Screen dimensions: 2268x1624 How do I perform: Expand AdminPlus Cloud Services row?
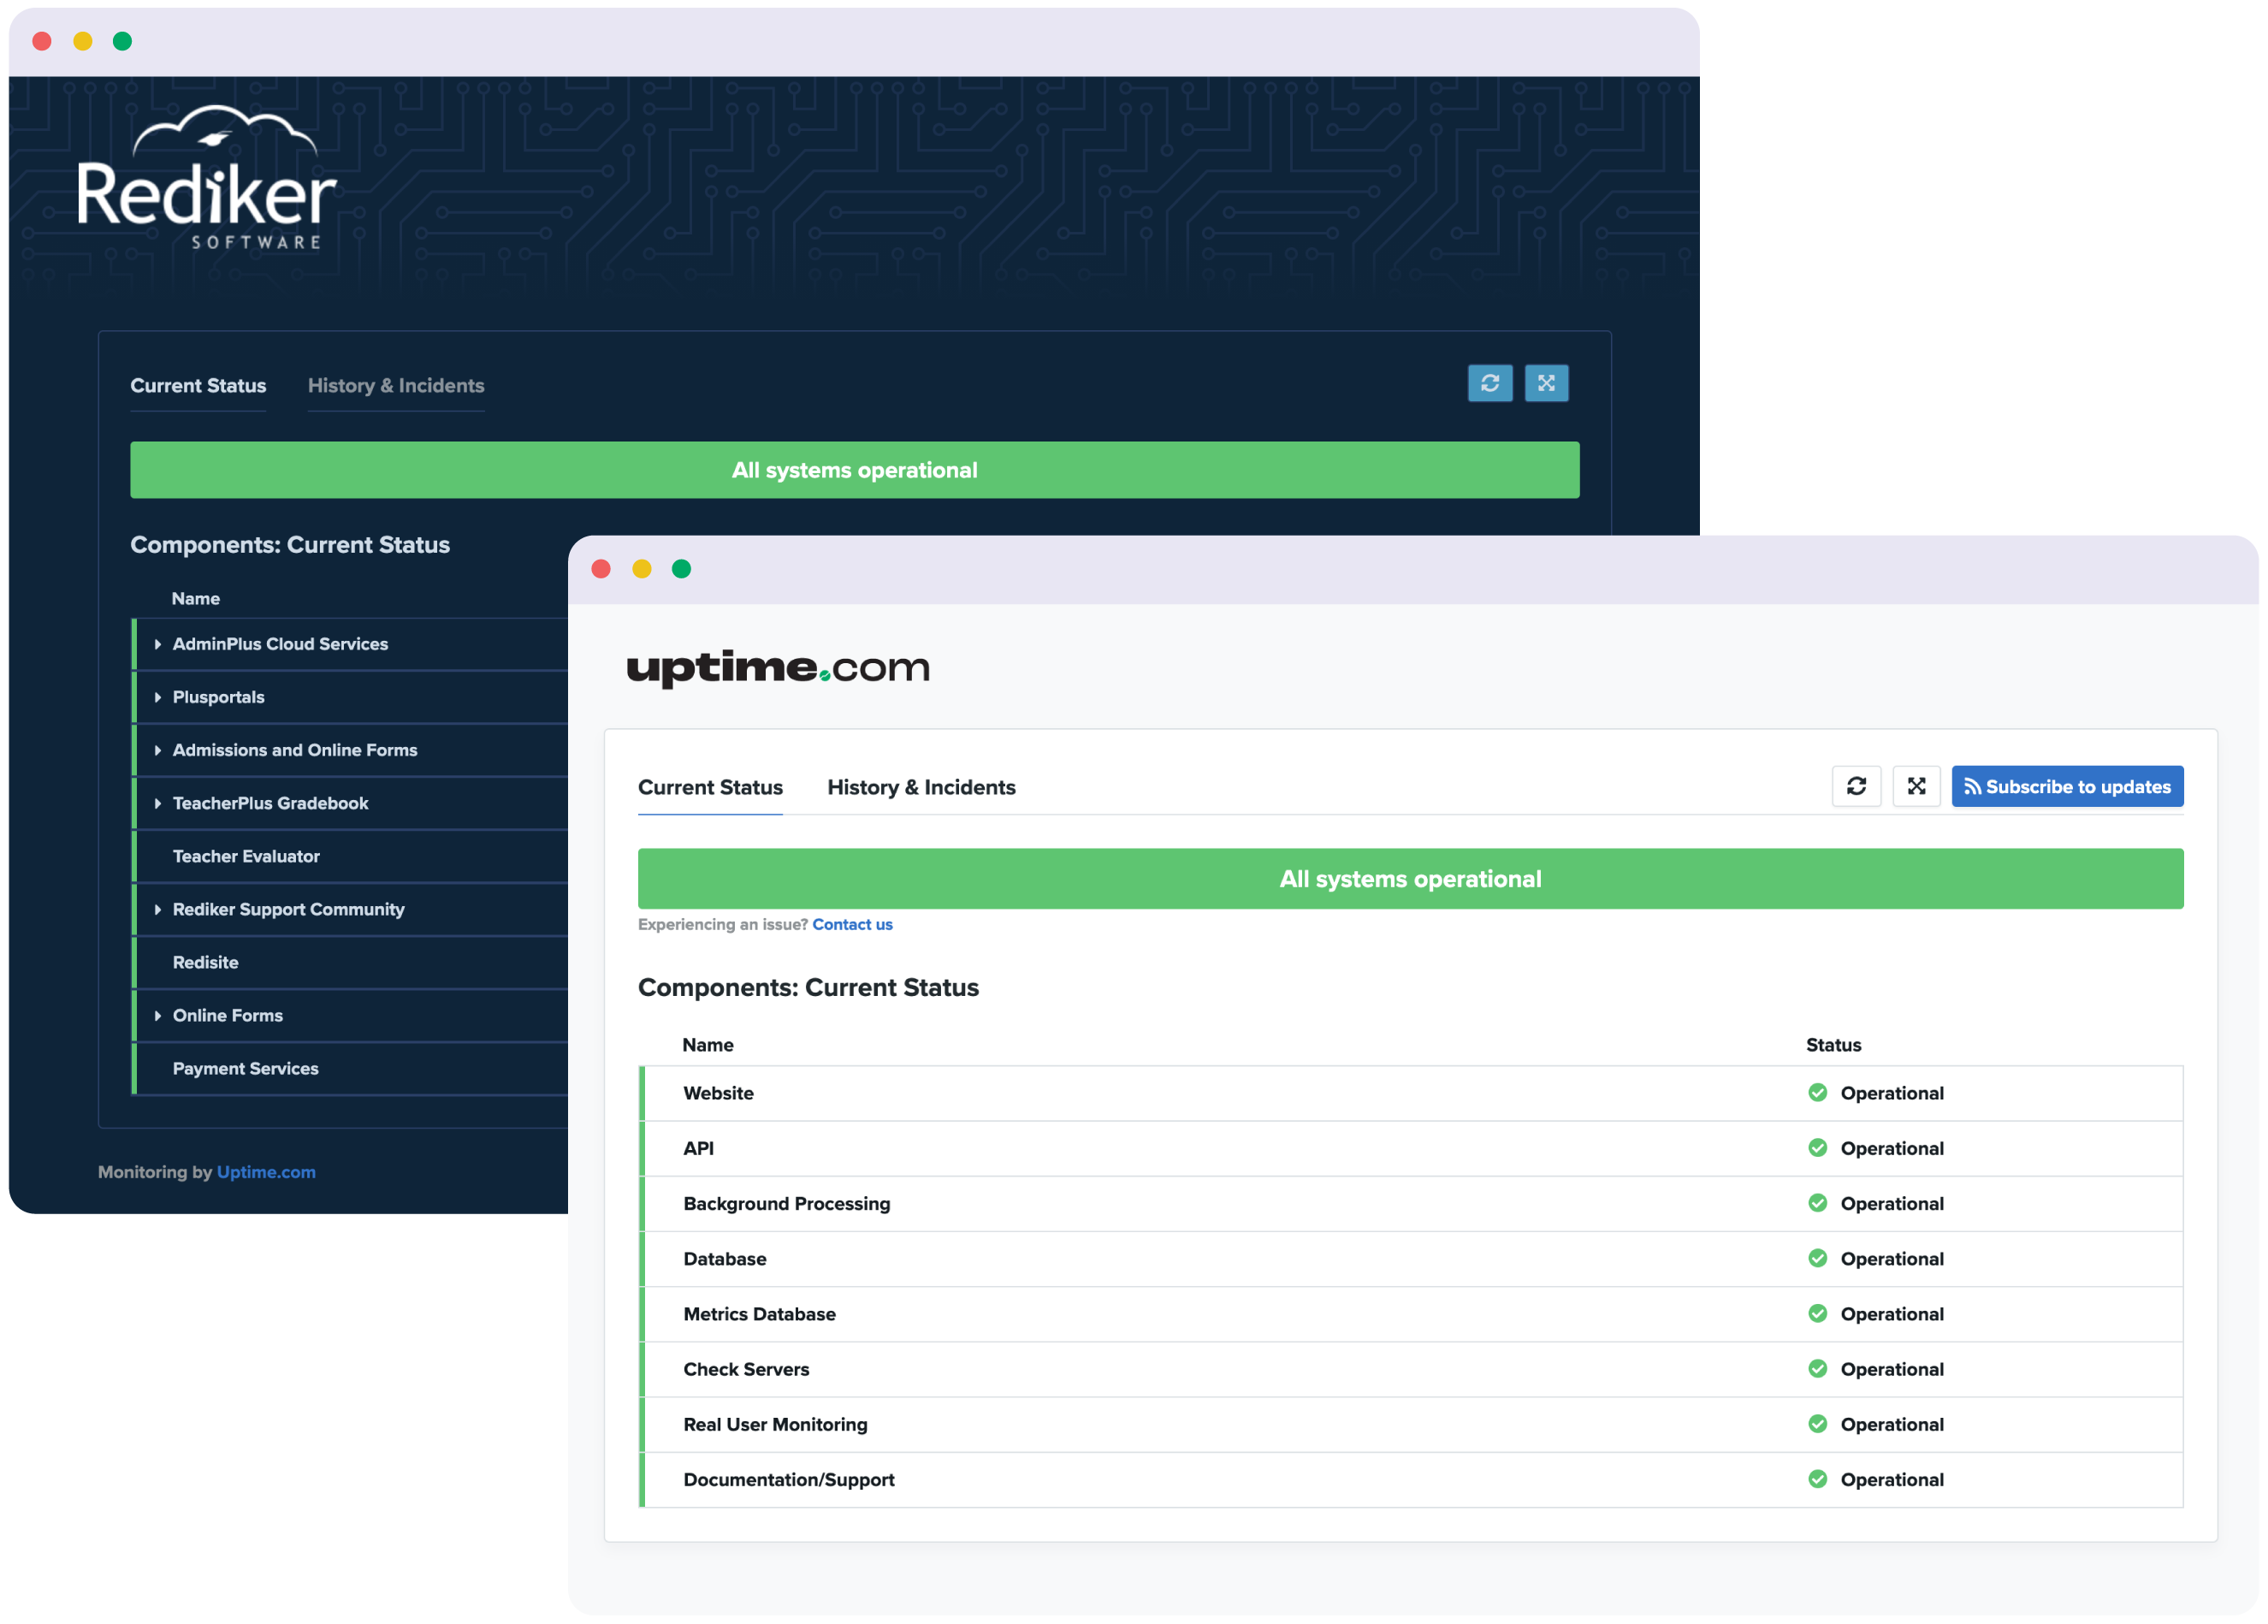pos(158,645)
